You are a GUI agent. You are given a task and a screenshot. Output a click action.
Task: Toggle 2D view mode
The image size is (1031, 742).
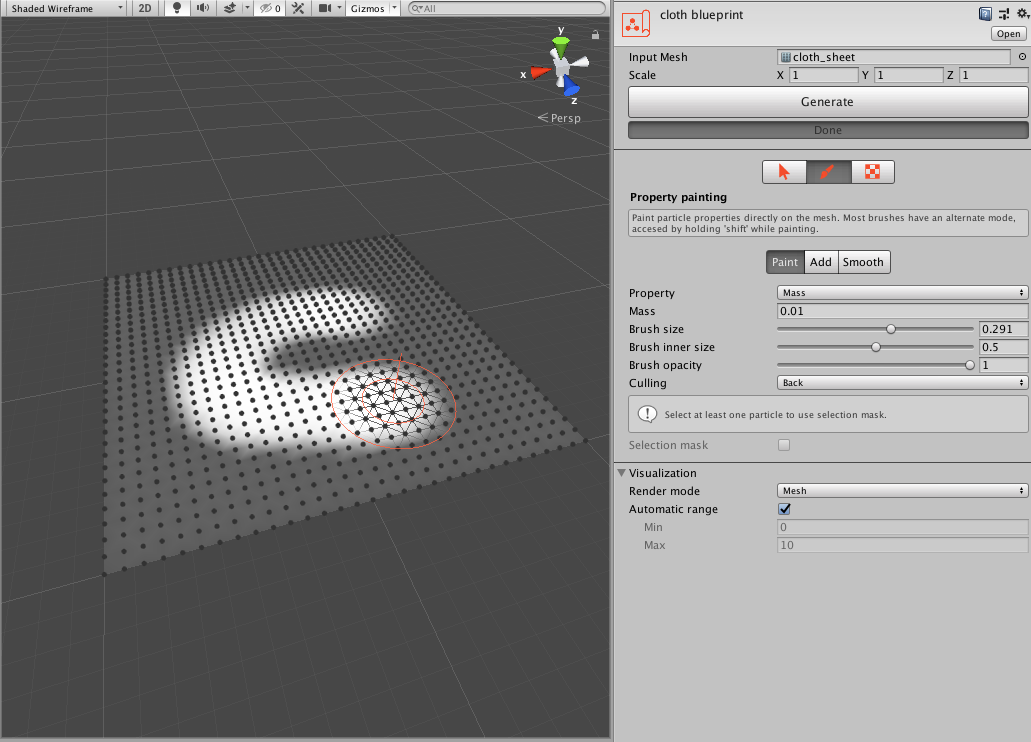[x=144, y=9]
